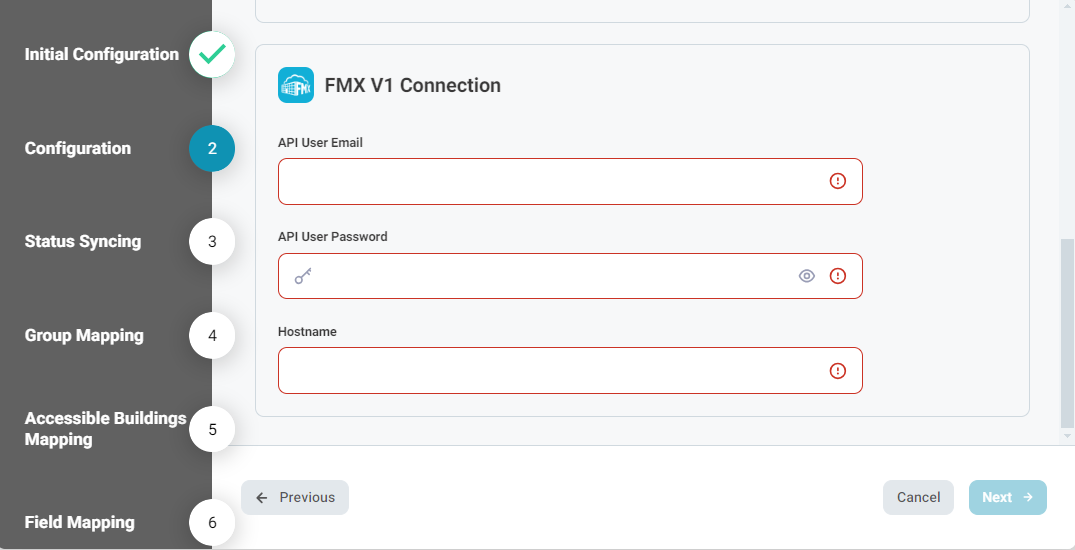Open the Initial Configuration step label
The height and width of the screenshot is (550, 1075).
(x=101, y=54)
